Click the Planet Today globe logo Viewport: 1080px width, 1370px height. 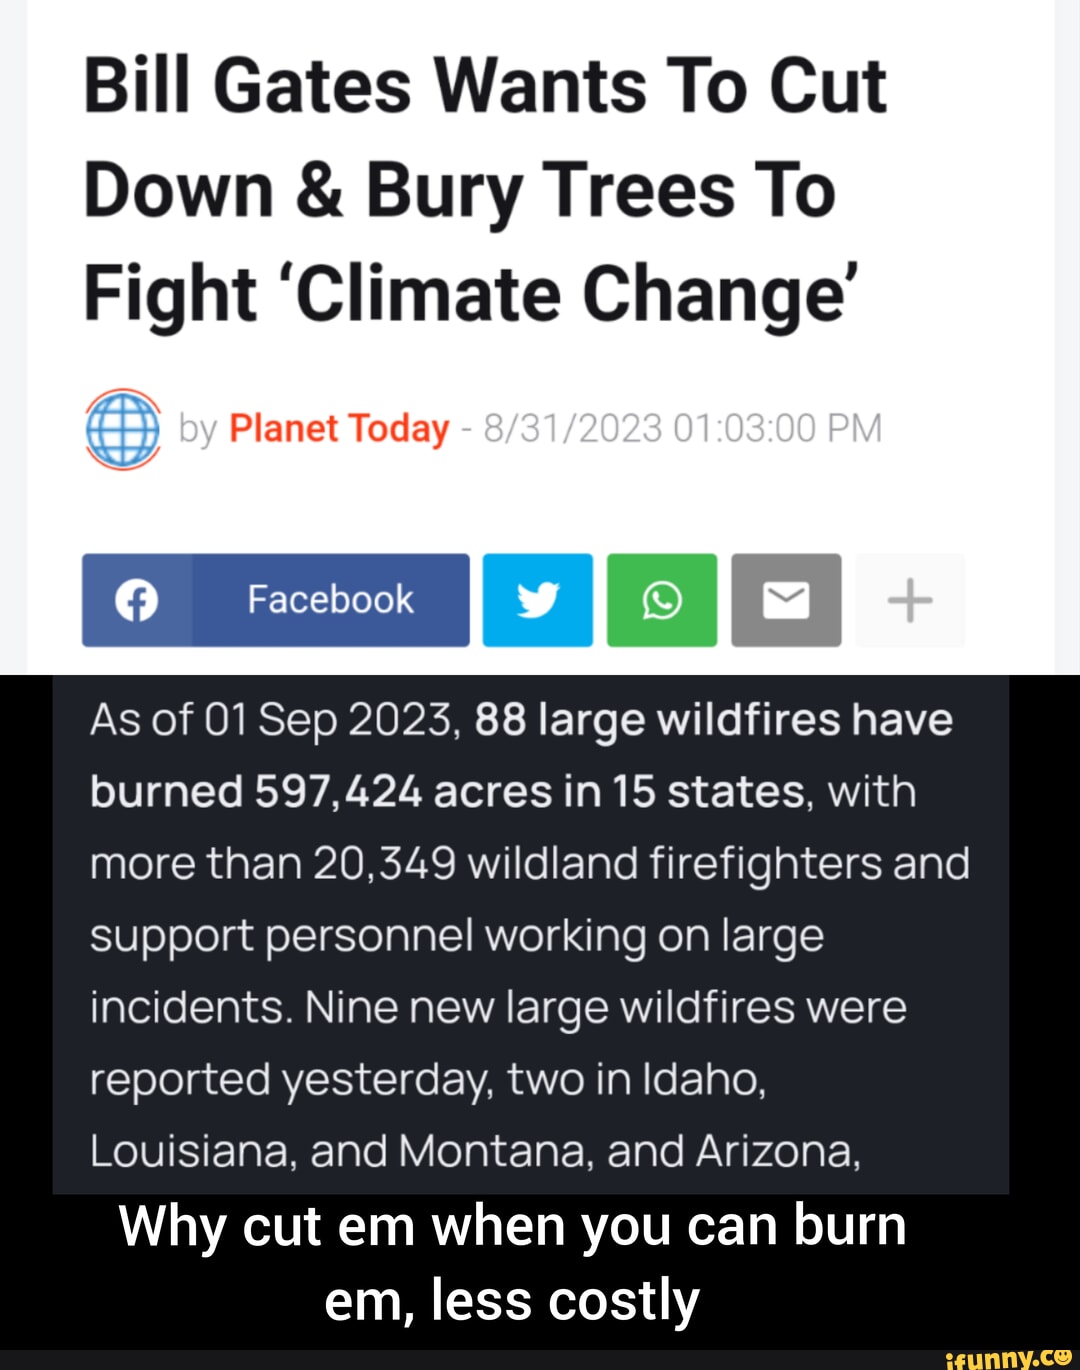click(122, 429)
